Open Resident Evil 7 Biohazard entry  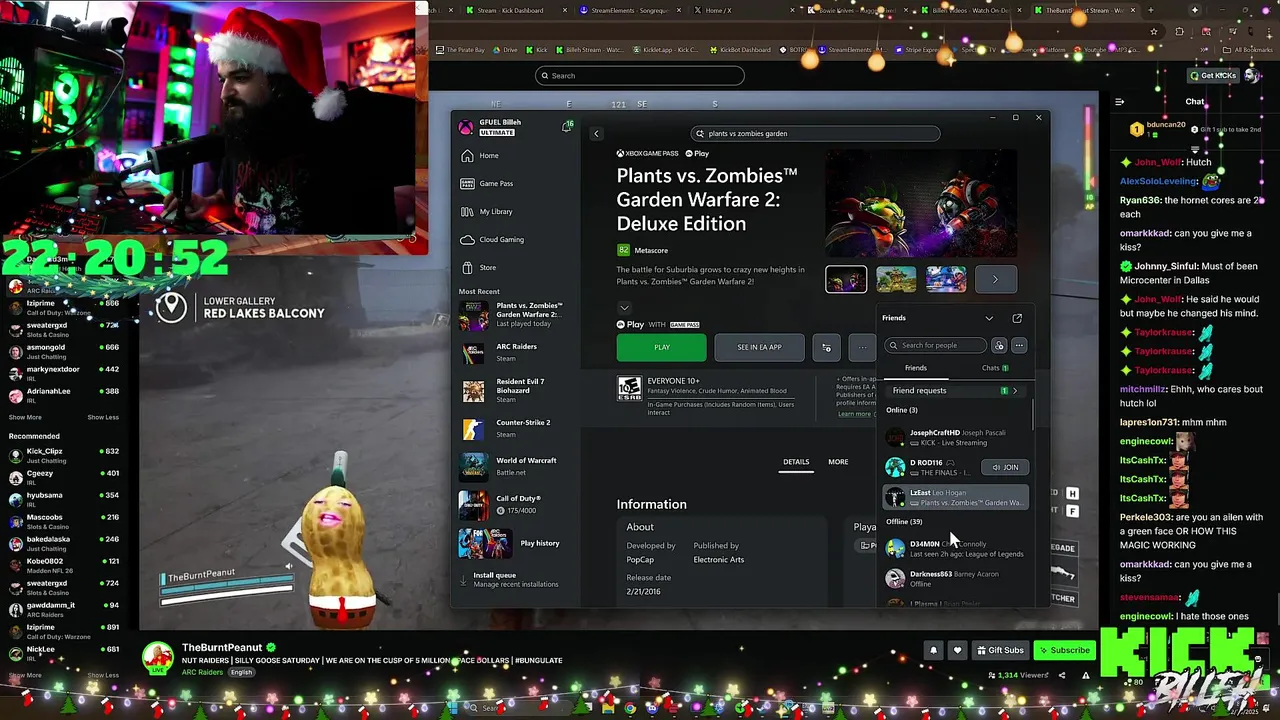pyautogui.click(x=515, y=390)
